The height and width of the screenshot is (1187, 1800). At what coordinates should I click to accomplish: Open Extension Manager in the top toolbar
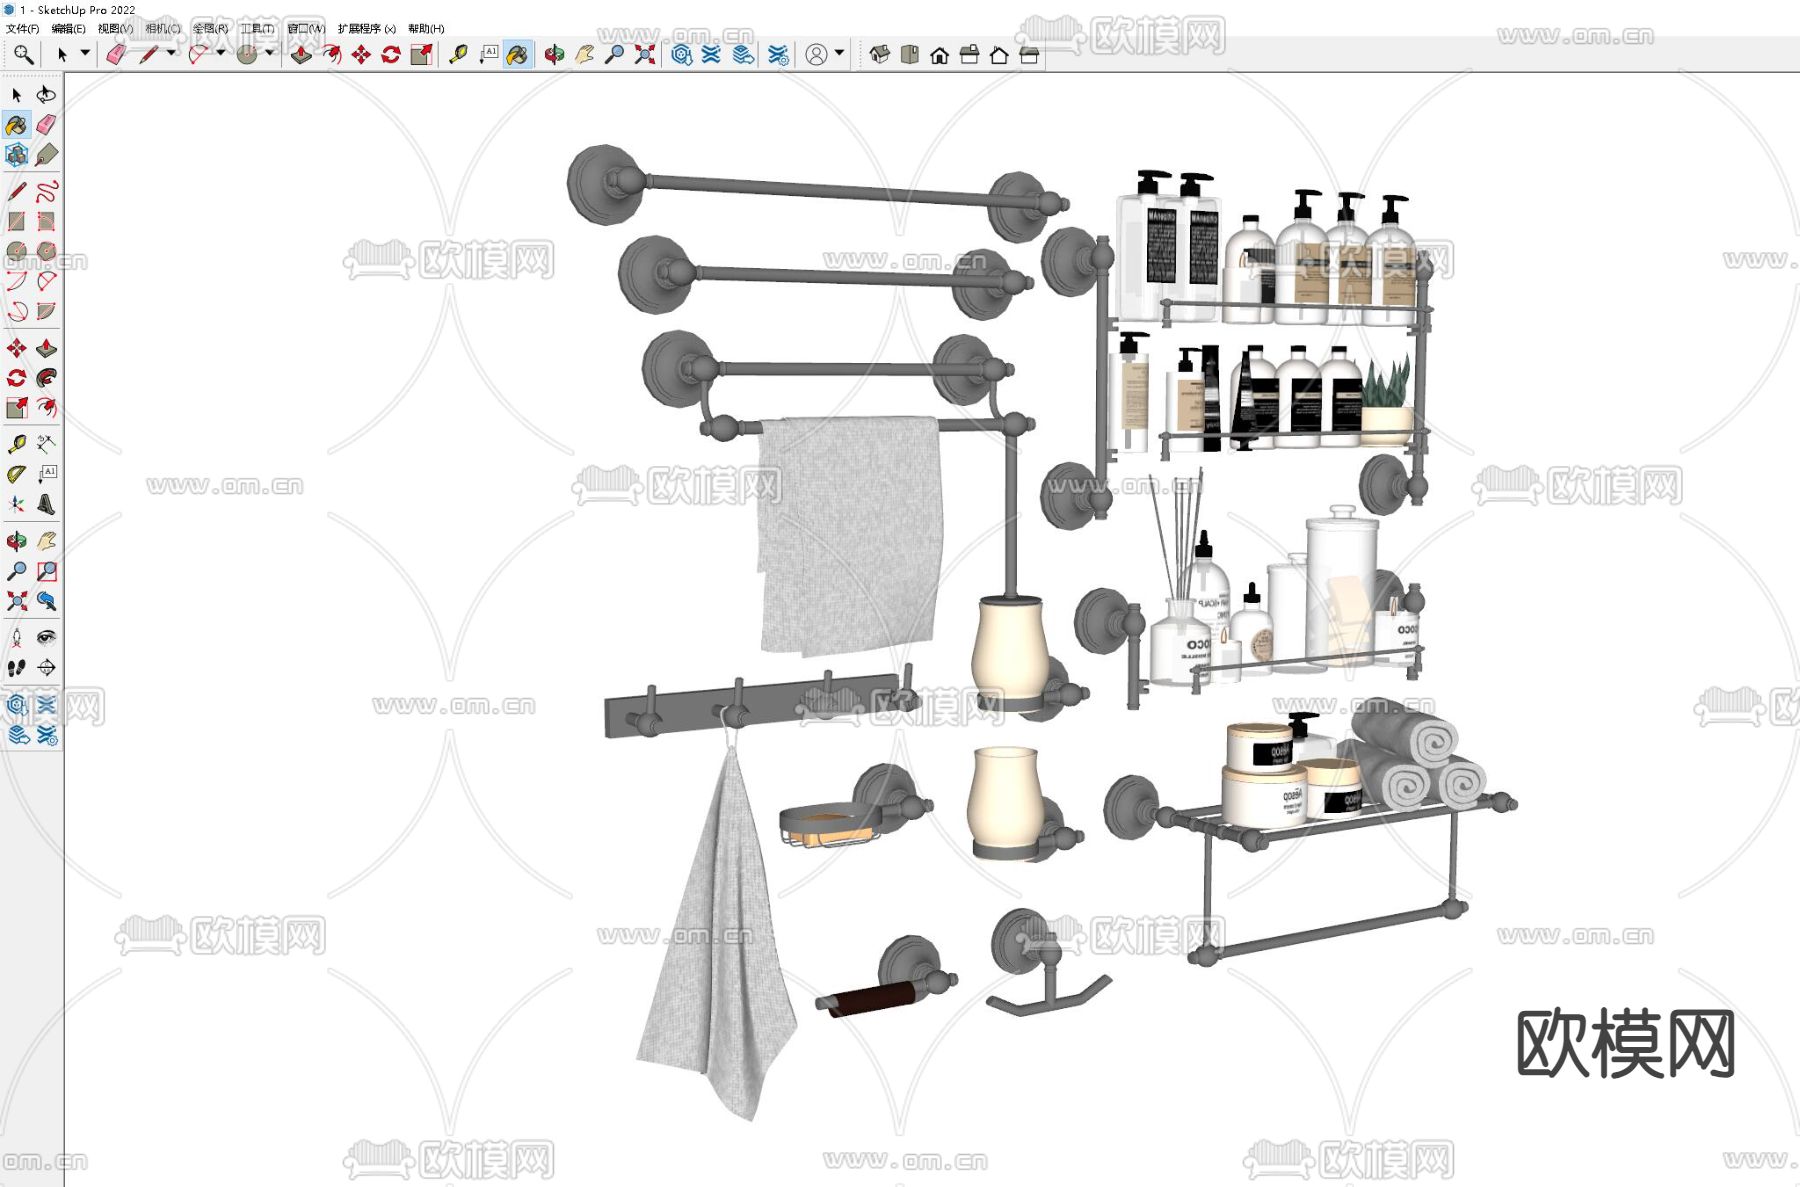(x=778, y=54)
